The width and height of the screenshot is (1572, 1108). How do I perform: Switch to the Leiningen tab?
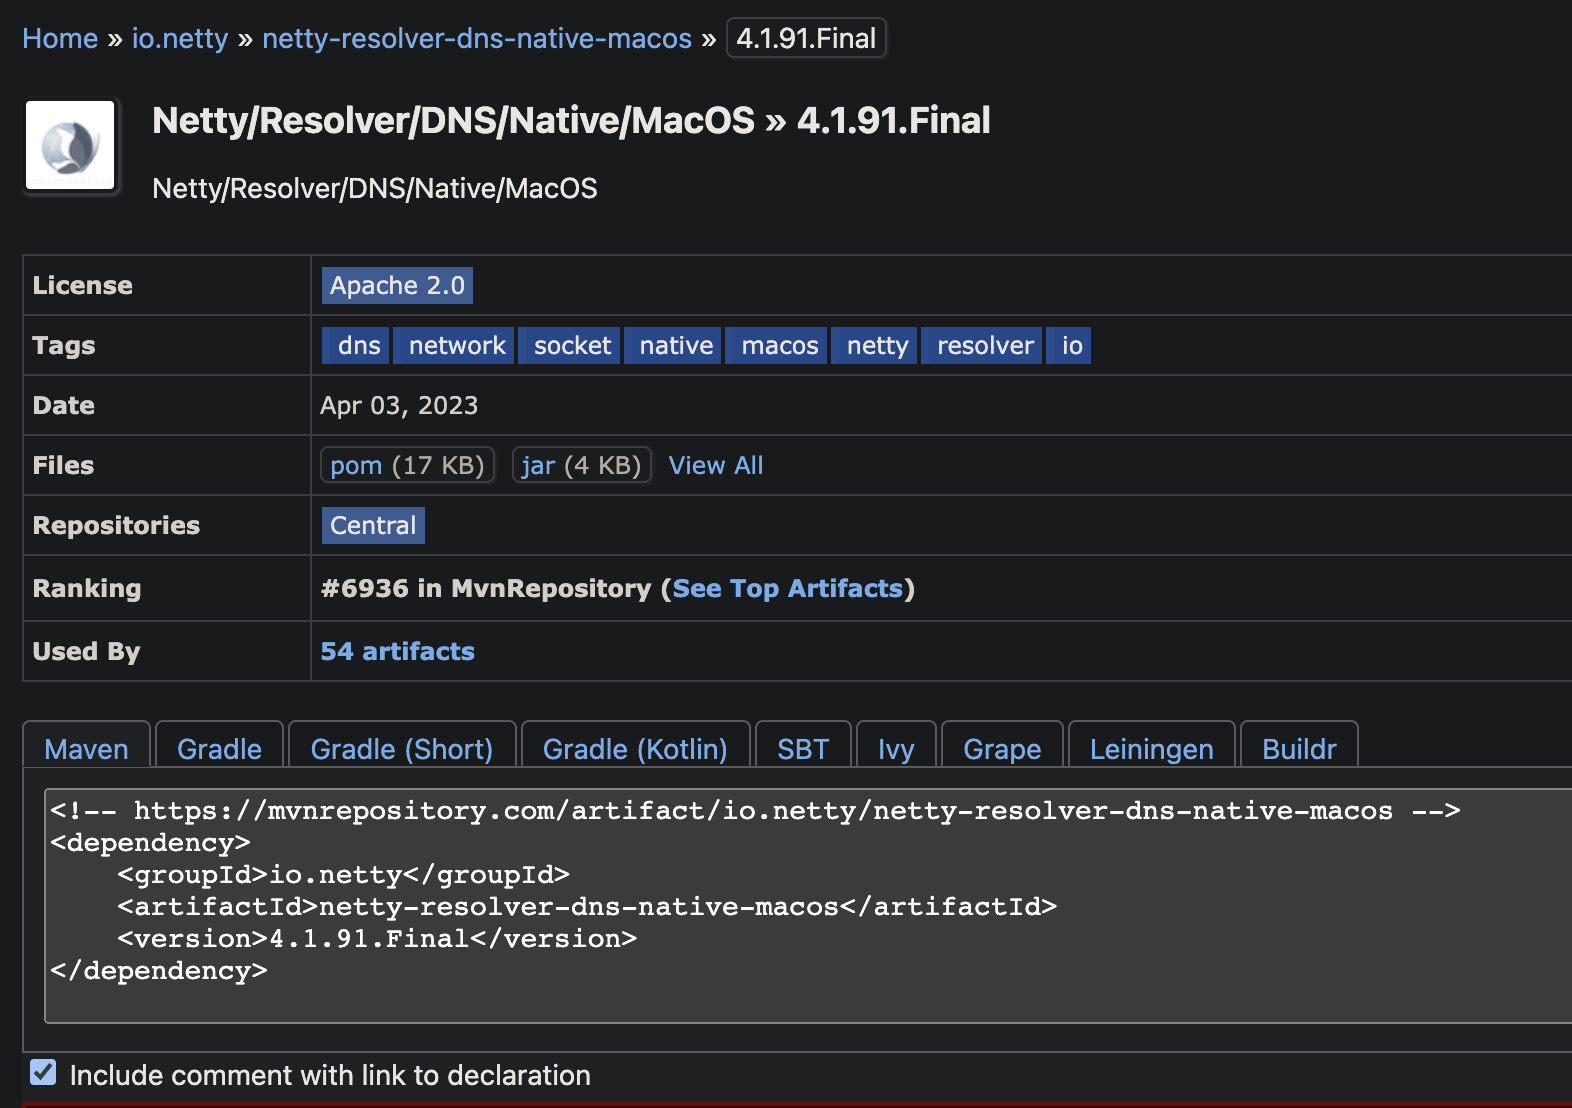1152,745
